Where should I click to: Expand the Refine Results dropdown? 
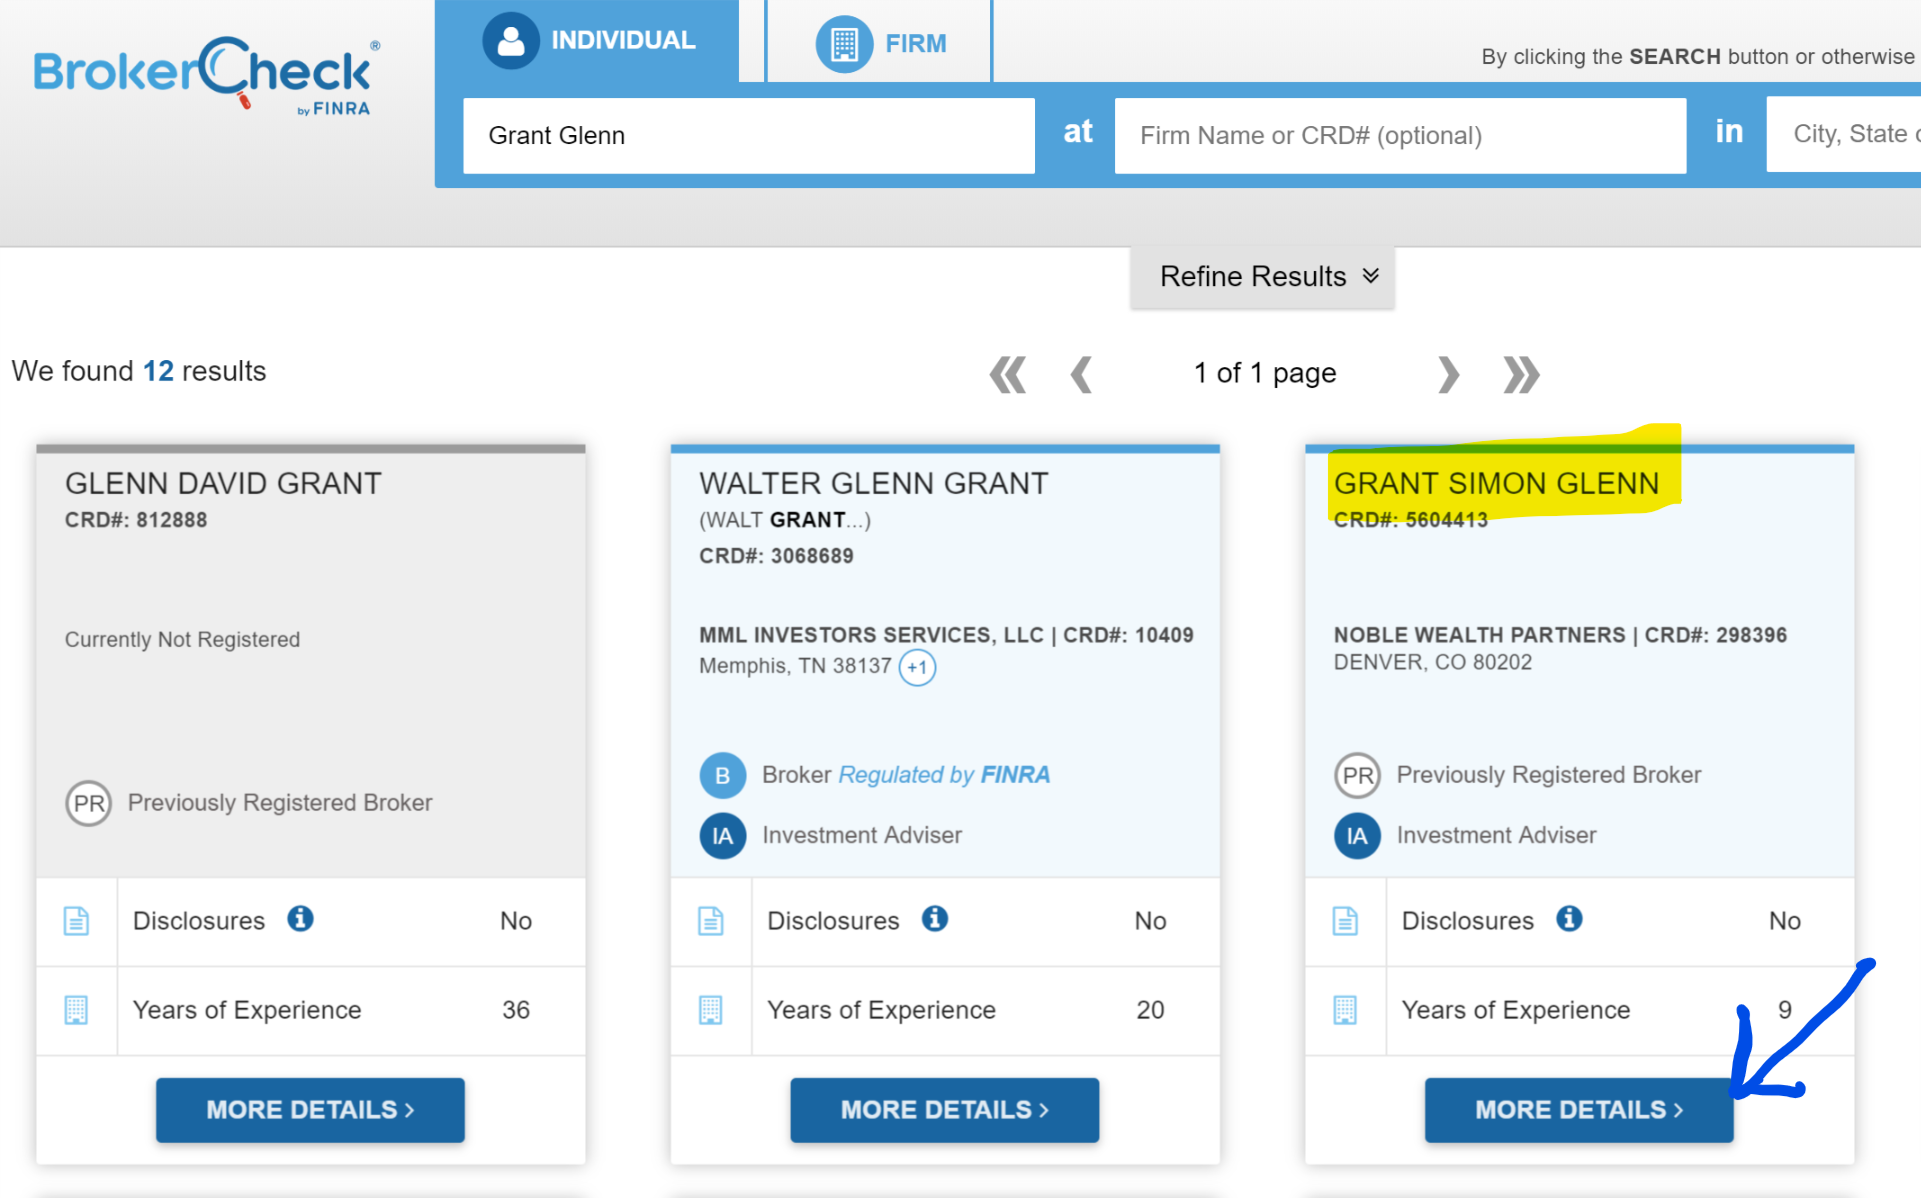(x=1262, y=277)
